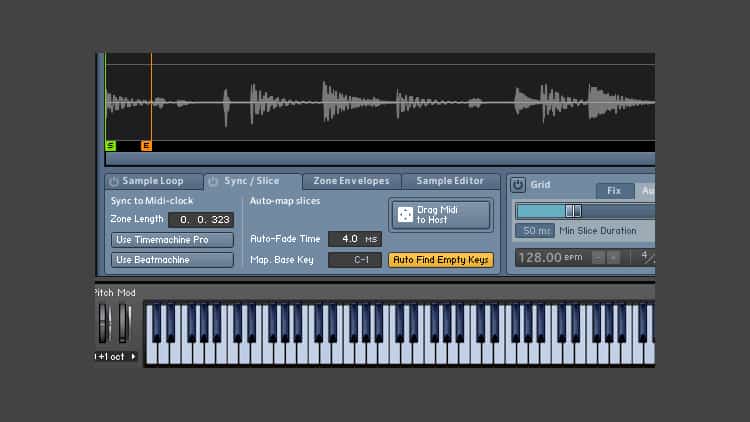The width and height of the screenshot is (750, 422).
Task: Toggle the Sample Loop power icon
Action: click(113, 182)
